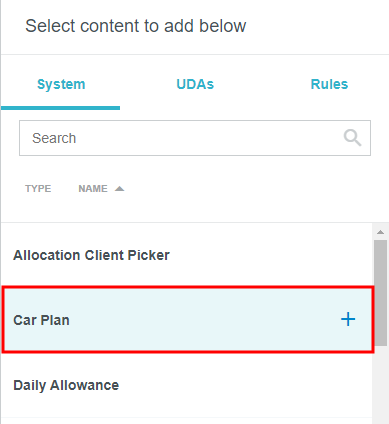Click the 'Select content to add below' heading
This screenshot has width=389, height=424.
tap(136, 26)
